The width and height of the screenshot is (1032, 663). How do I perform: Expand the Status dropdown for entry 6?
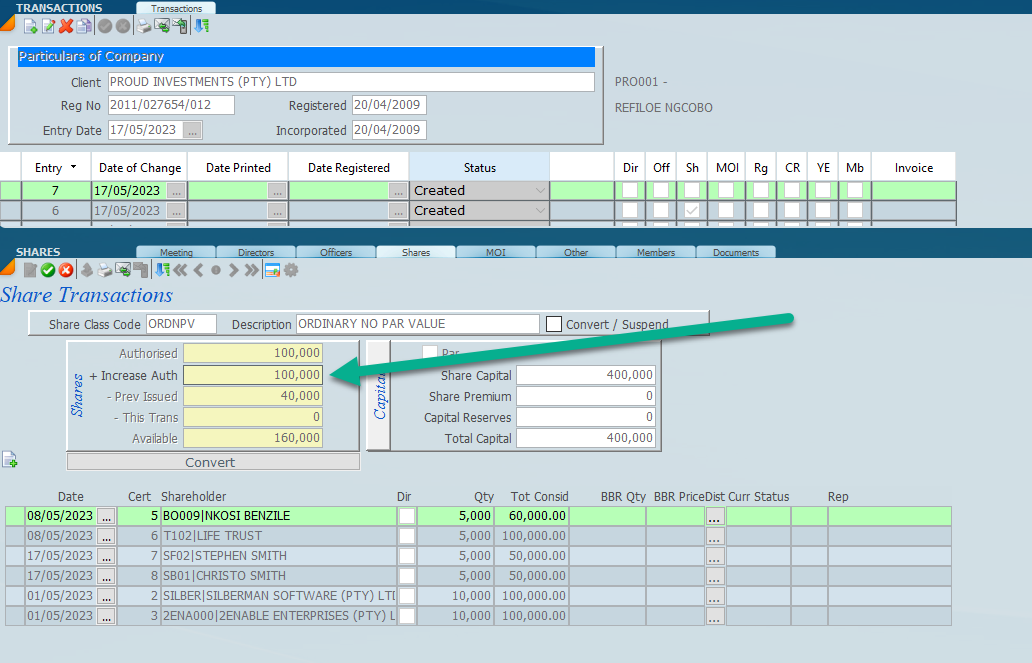(541, 211)
